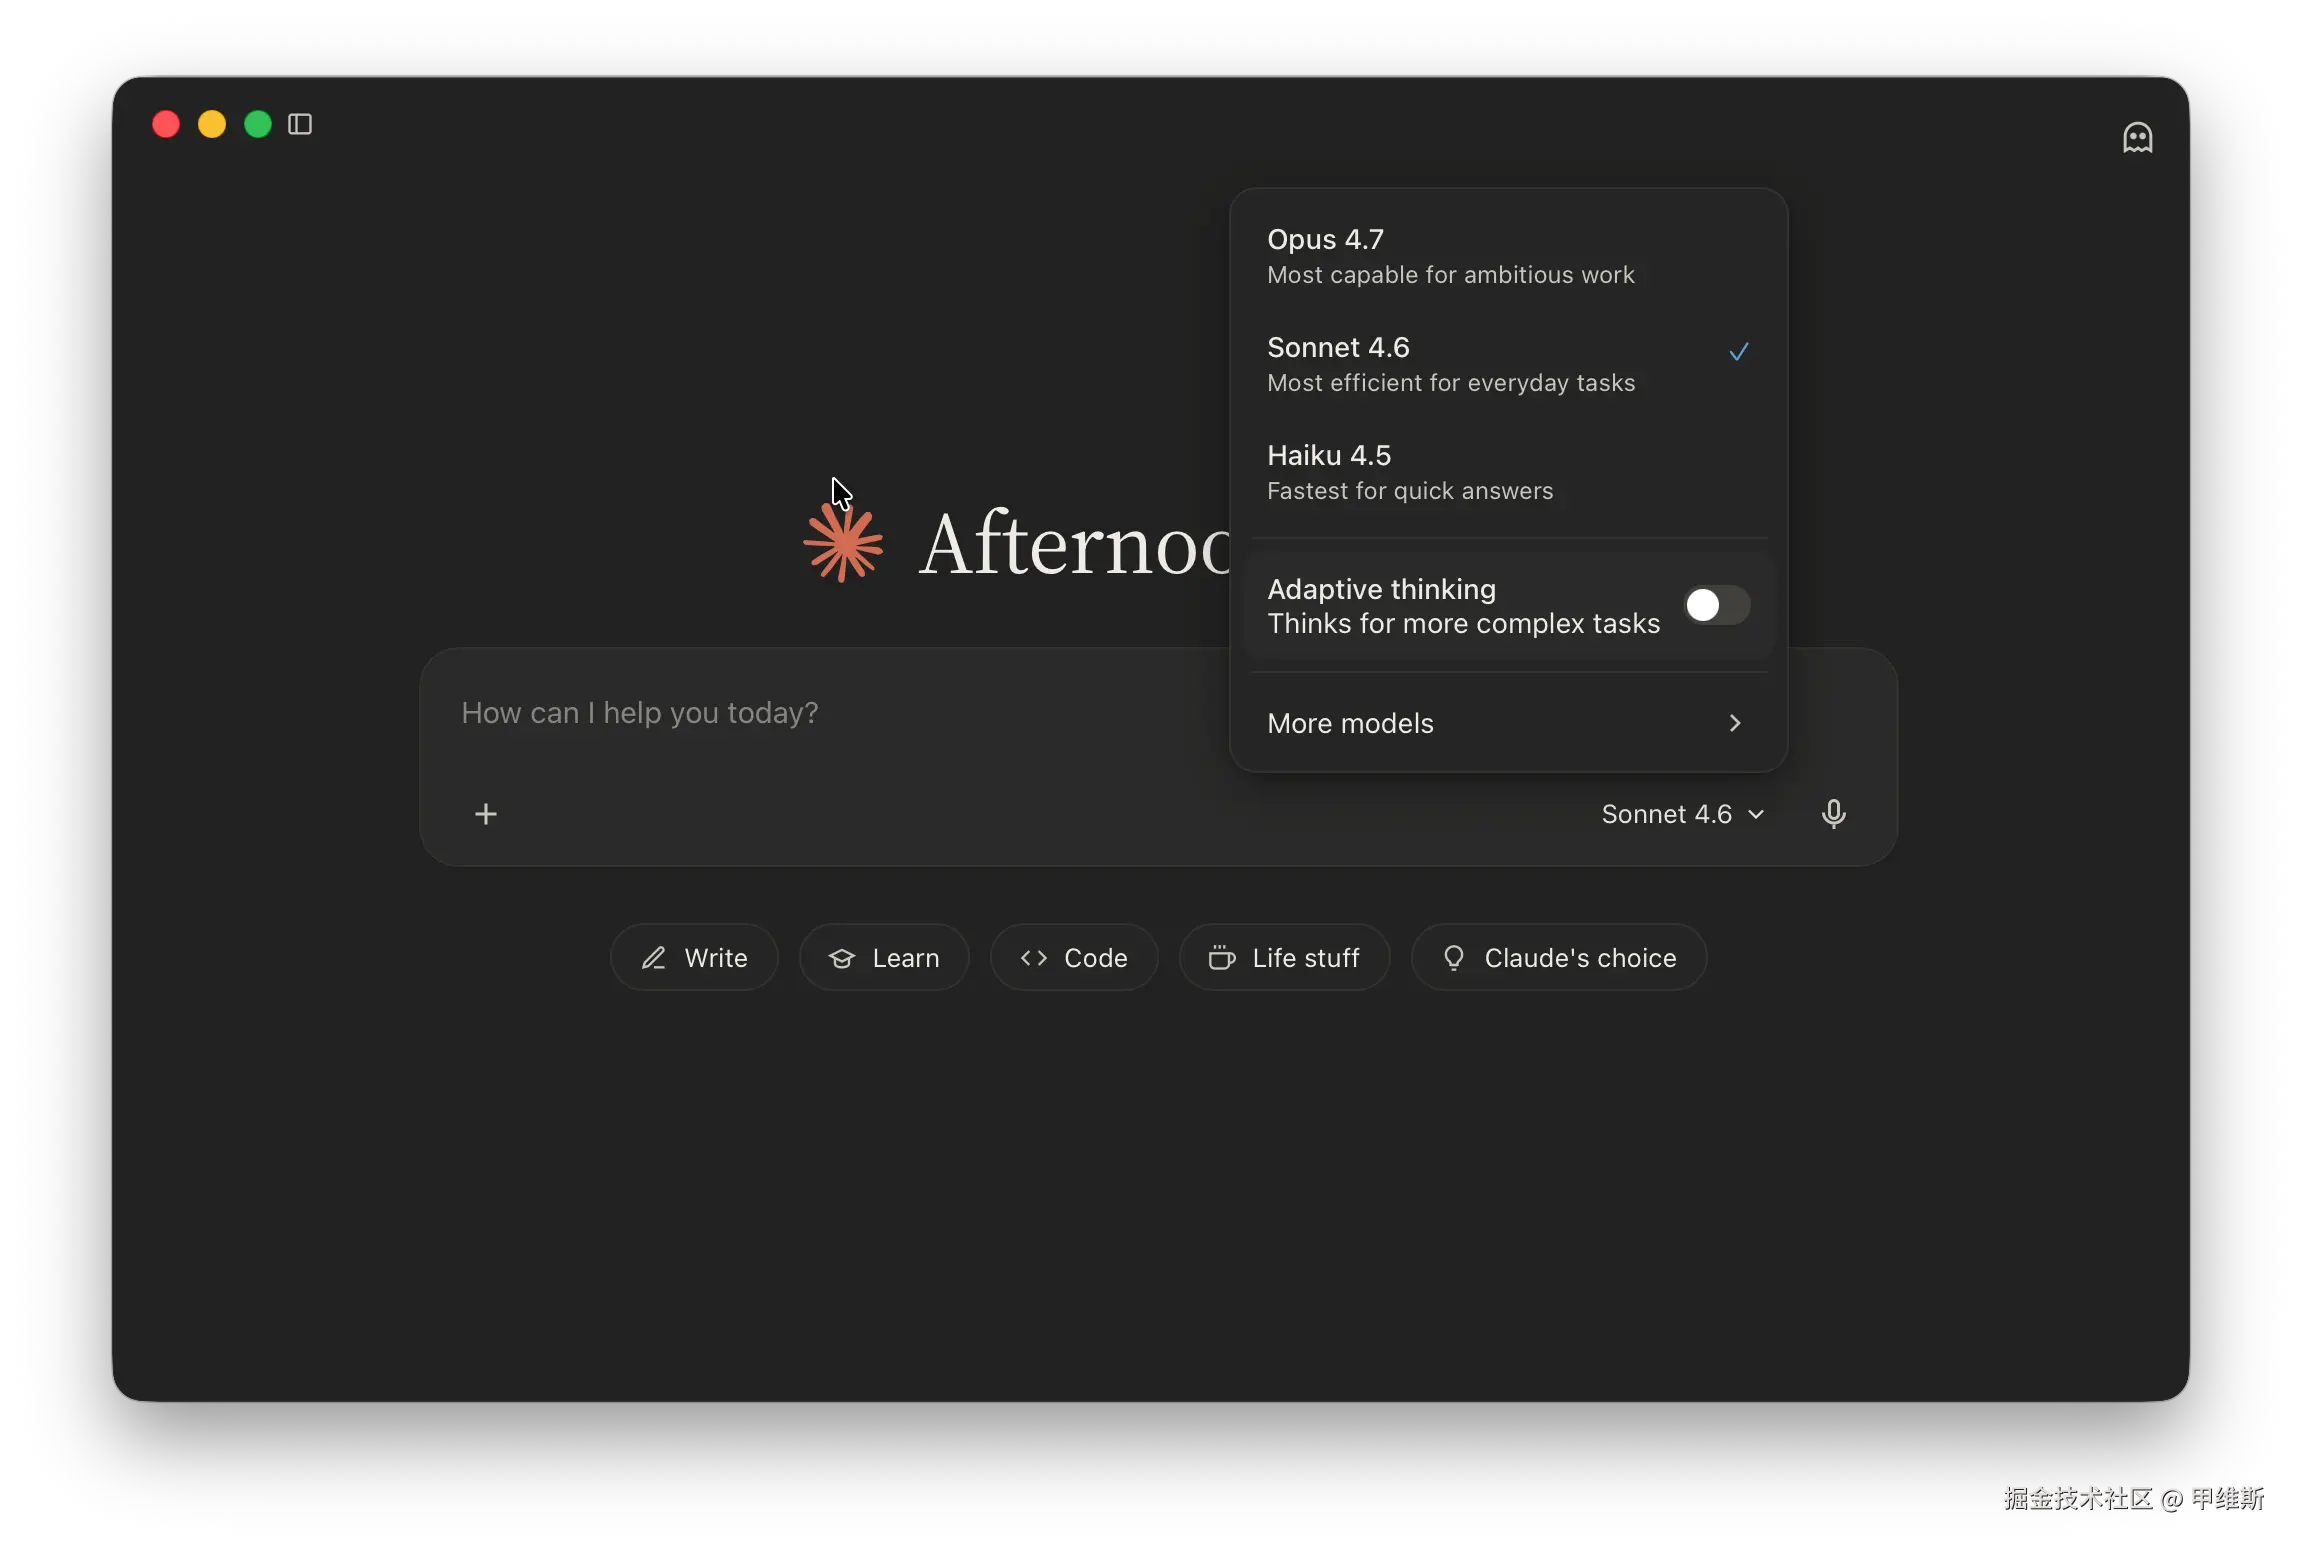
Task: Maximize the window with green button
Action: pos(258,124)
